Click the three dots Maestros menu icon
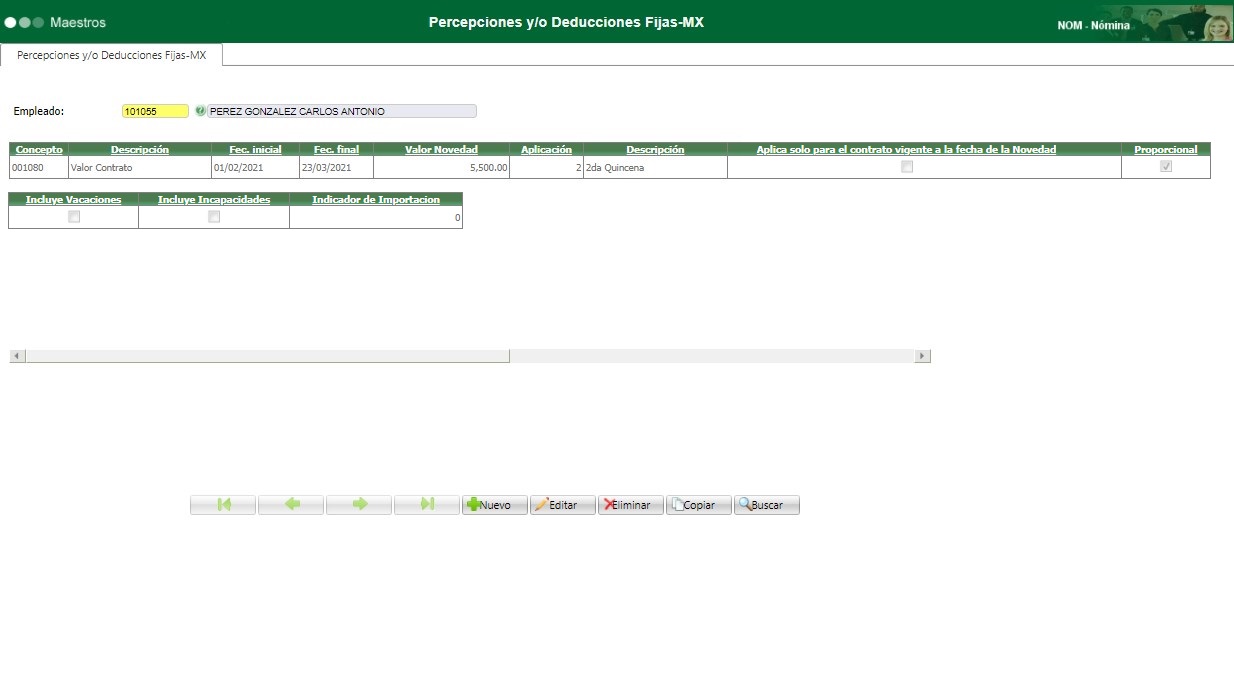The height and width of the screenshot is (698, 1234). coord(24,22)
